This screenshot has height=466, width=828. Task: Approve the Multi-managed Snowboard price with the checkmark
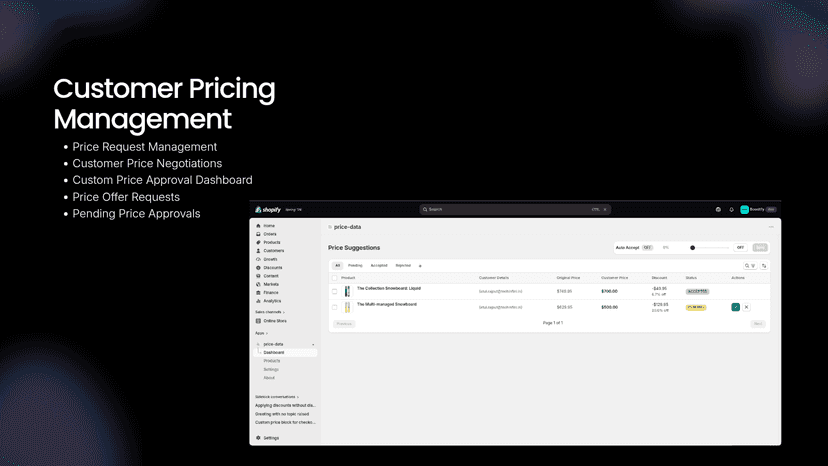coord(735,307)
